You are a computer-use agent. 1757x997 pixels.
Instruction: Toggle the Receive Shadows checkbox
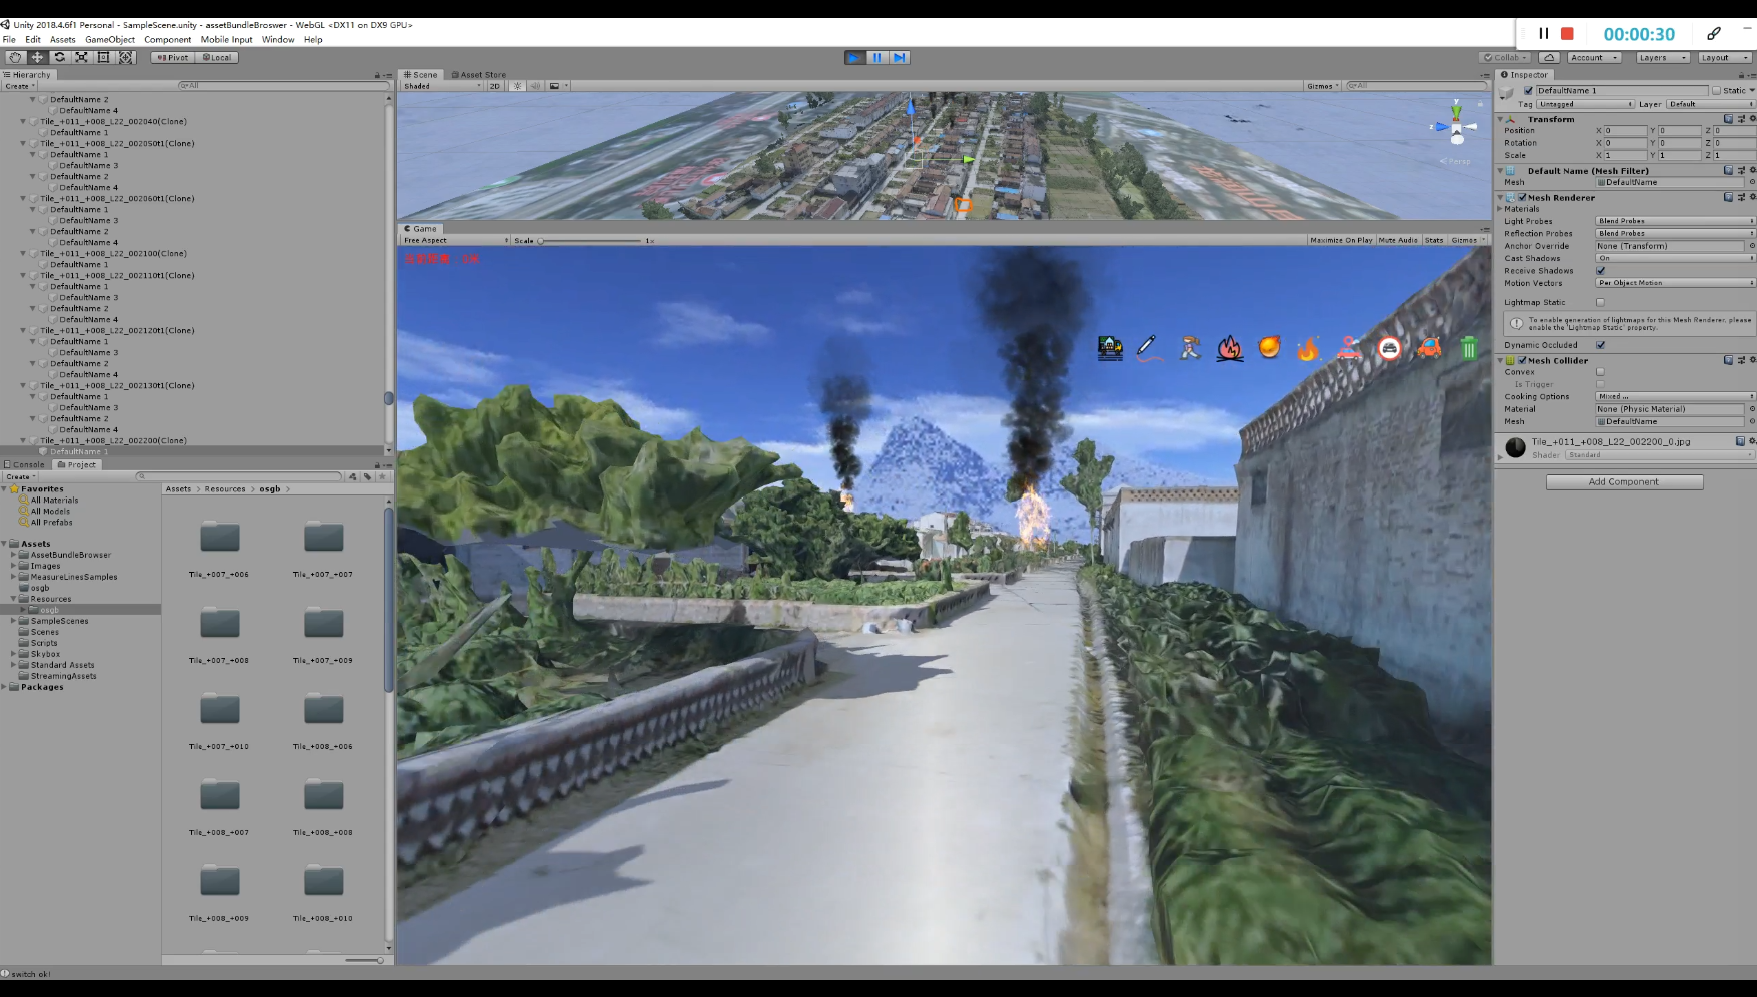point(1601,271)
